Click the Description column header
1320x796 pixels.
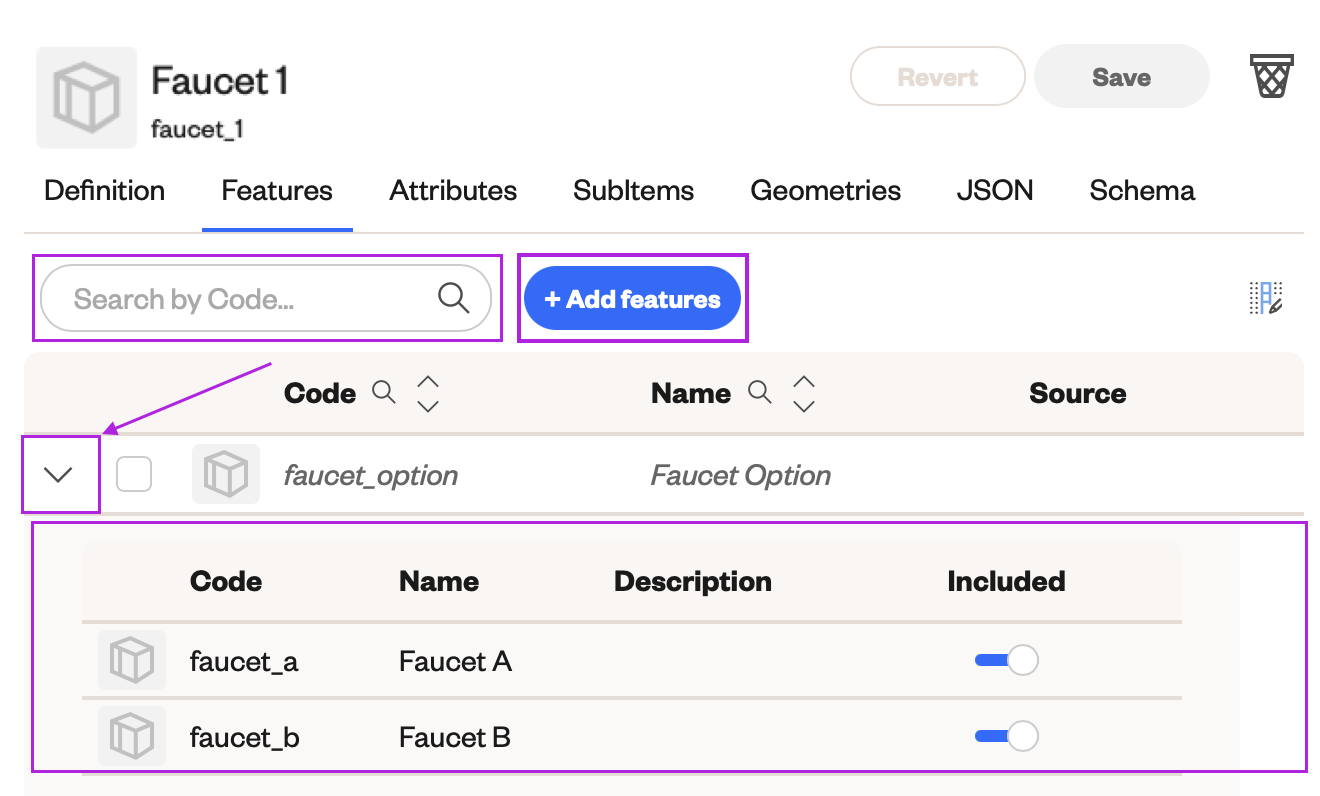(693, 581)
